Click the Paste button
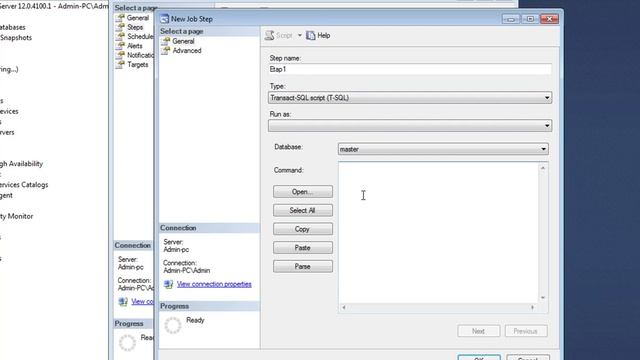The image size is (640, 360). (303, 248)
